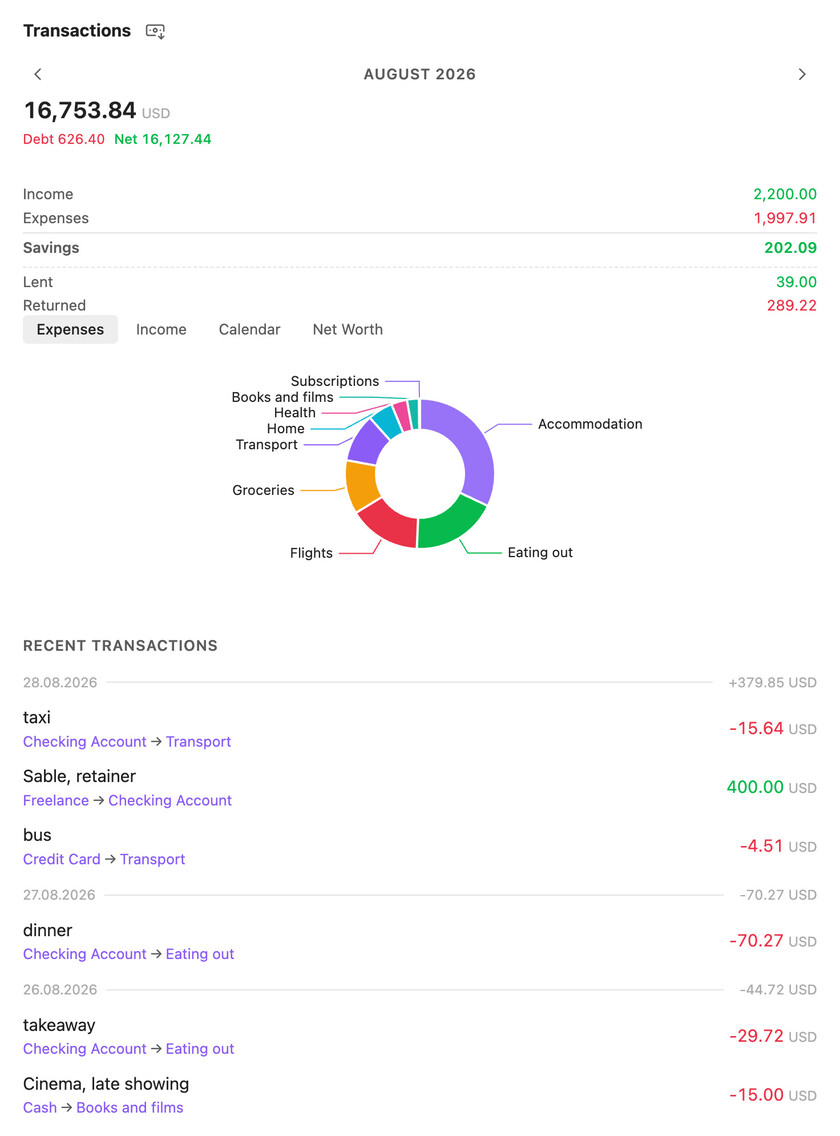Open Checking Account link in takeaway row
The height and width of the screenshot is (1136, 840).
click(85, 1049)
